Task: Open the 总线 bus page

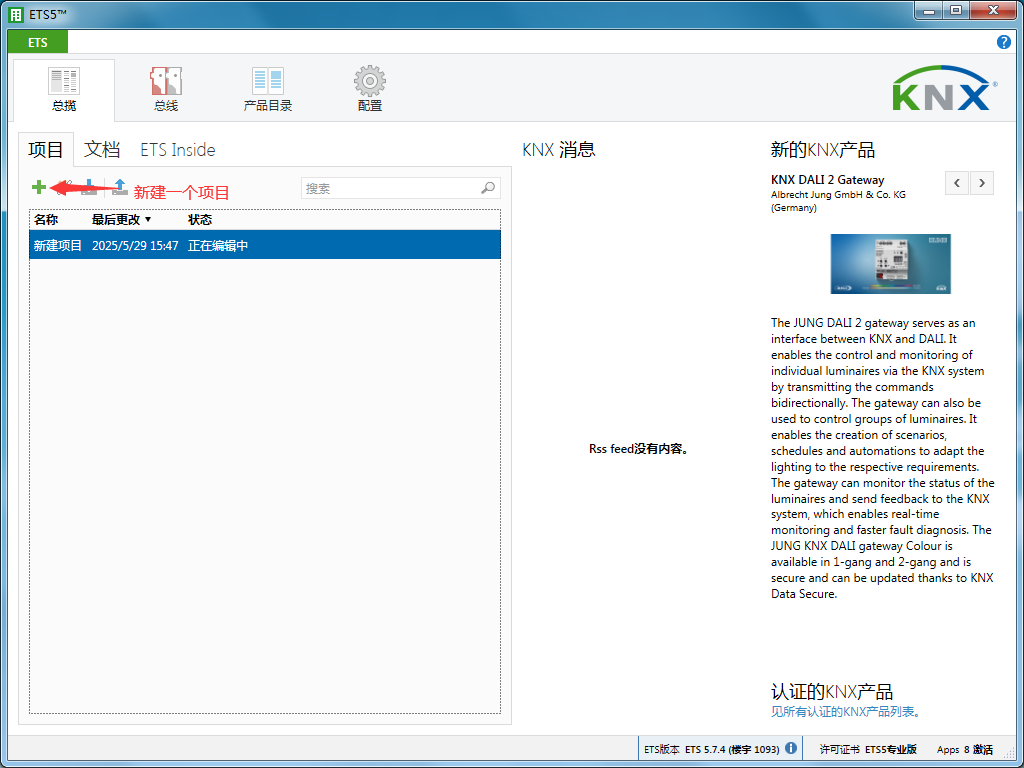Action: pos(166,89)
